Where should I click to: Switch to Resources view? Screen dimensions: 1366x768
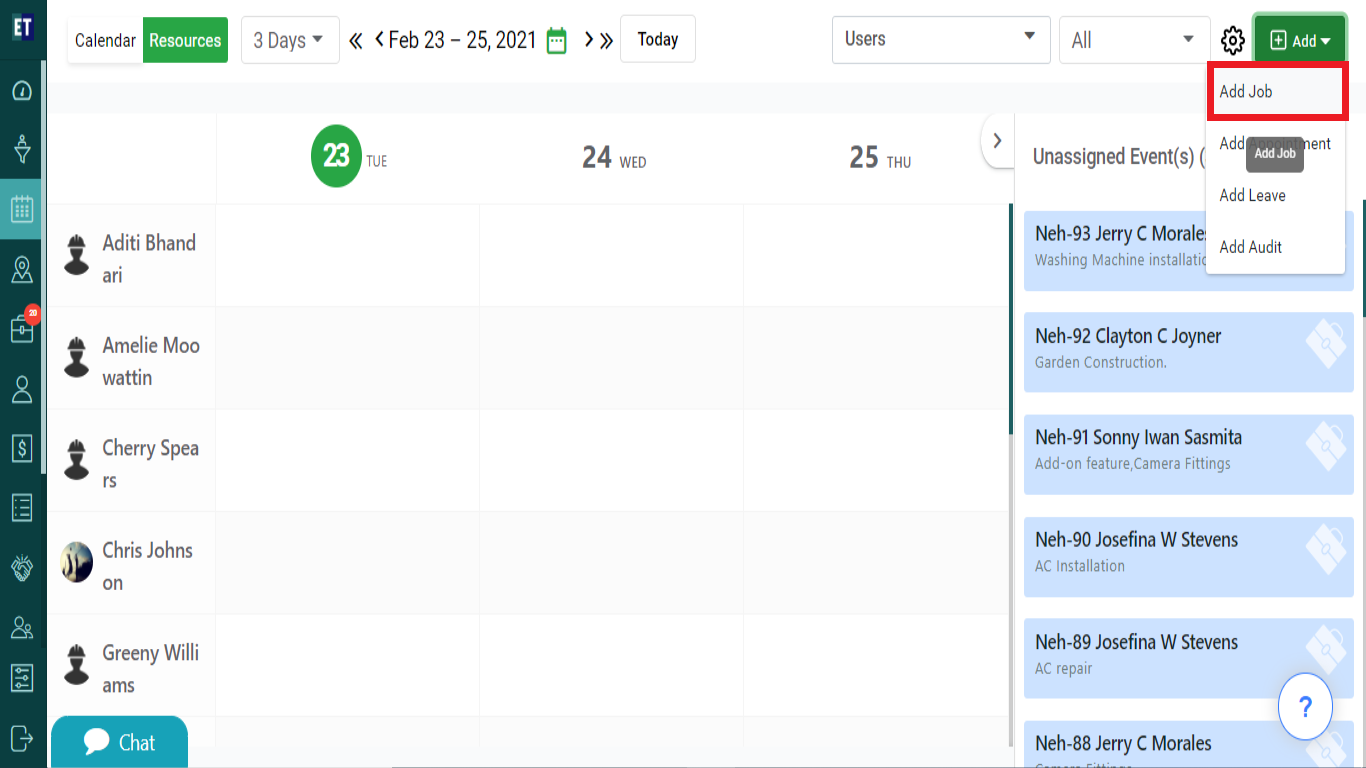click(x=185, y=40)
